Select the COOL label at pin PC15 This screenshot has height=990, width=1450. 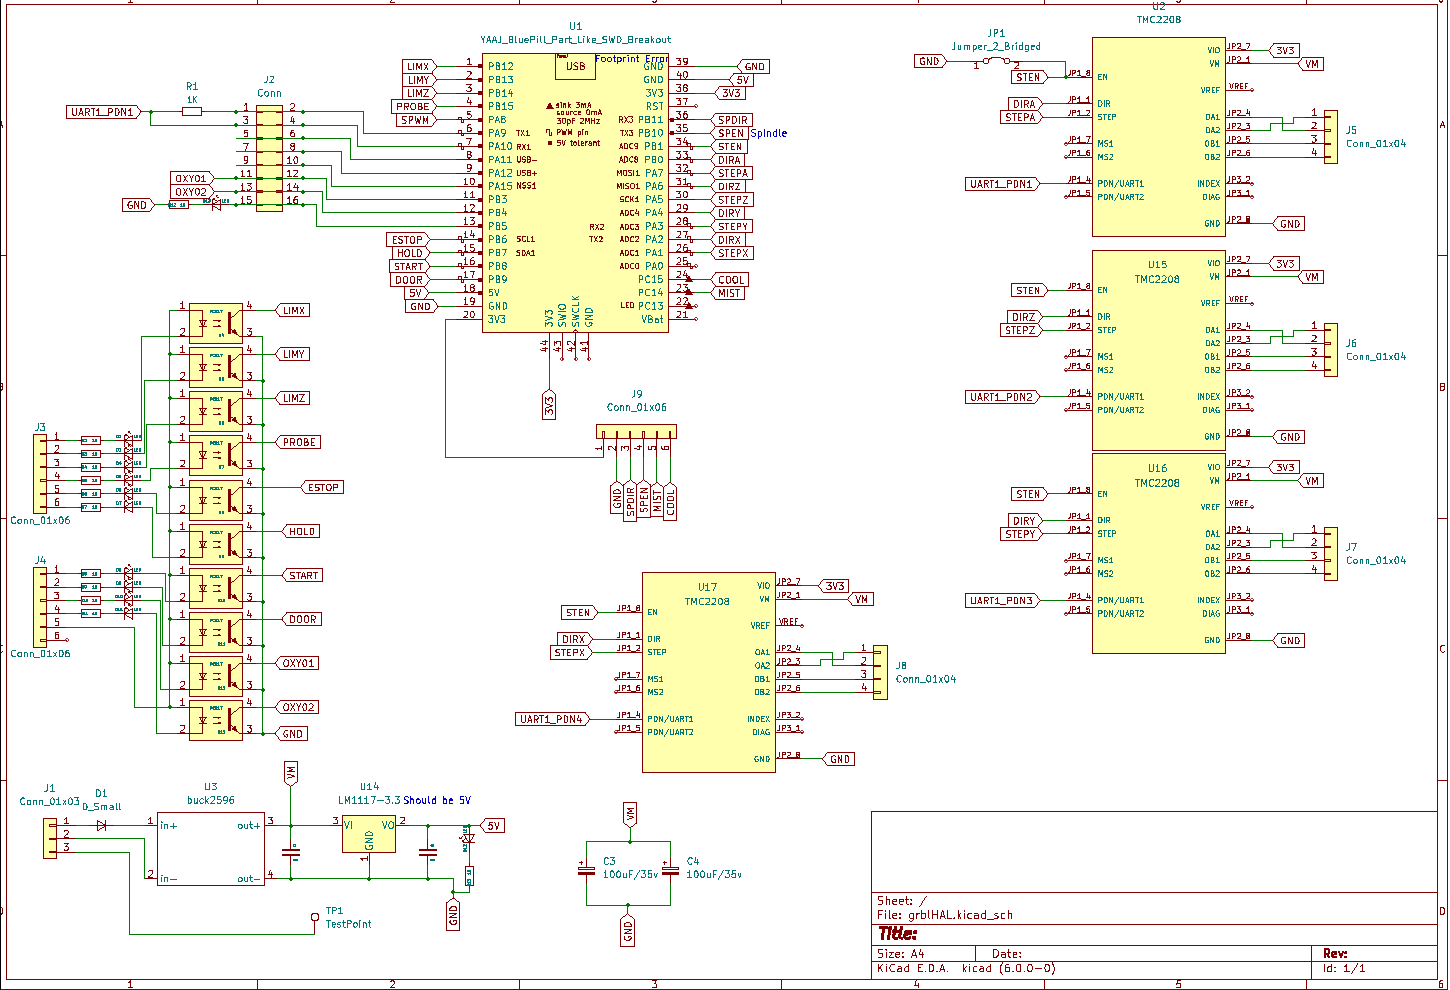[x=730, y=280]
